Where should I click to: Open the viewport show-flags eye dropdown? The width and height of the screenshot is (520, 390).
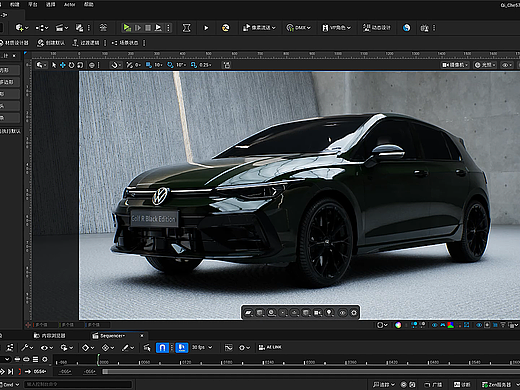pos(507,65)
